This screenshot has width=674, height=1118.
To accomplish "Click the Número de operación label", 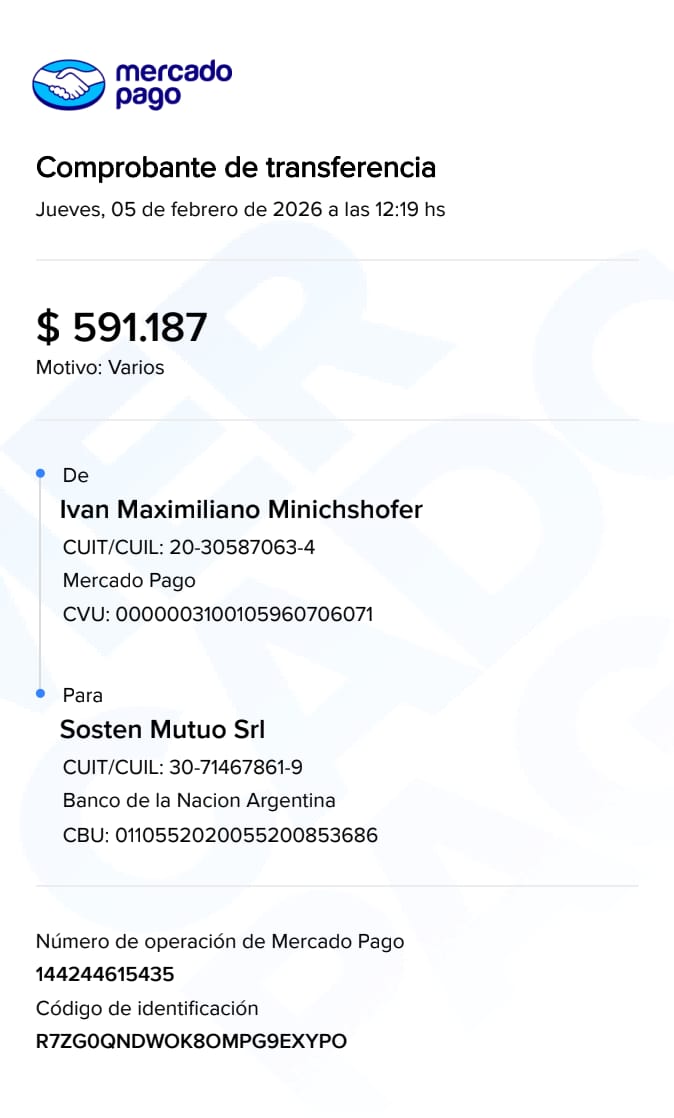I will [220, 941].
